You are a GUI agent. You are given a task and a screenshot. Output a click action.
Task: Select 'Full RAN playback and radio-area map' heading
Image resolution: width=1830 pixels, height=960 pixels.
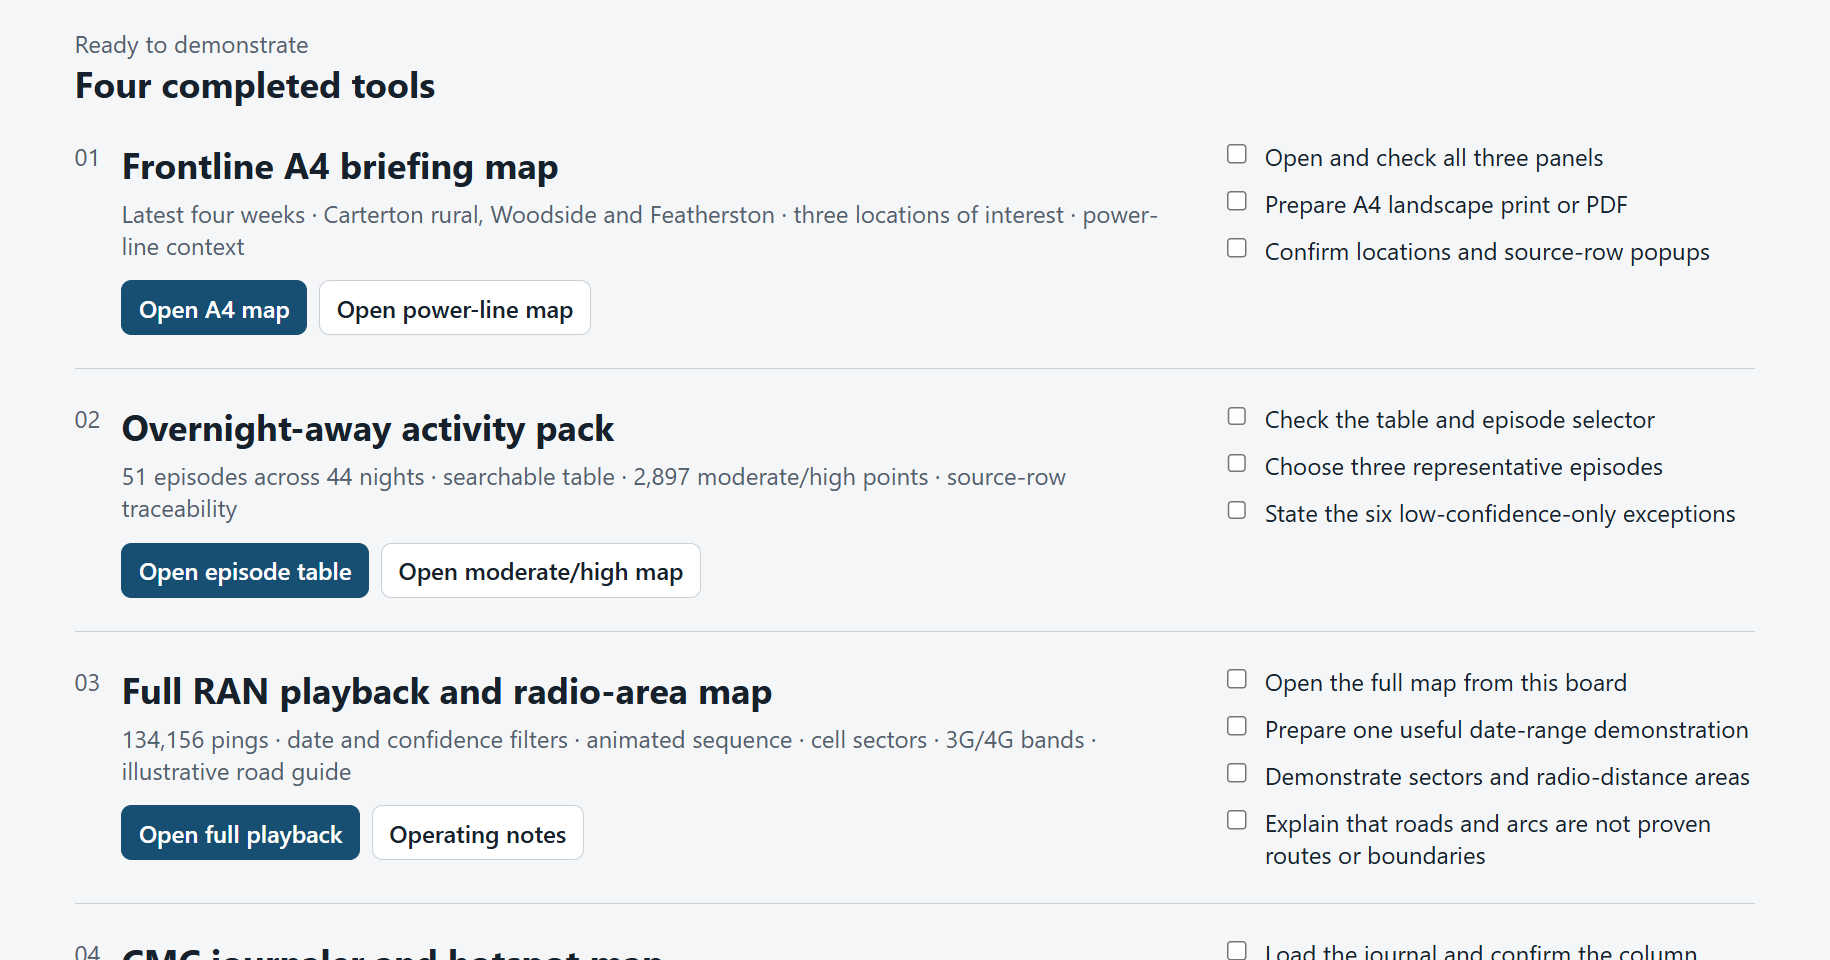click(447, 692)
